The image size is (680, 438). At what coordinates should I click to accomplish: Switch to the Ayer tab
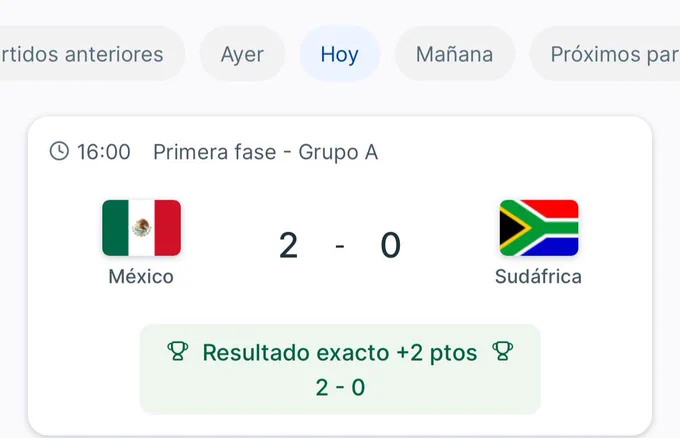pyautogui.click(x=242, y=54)
